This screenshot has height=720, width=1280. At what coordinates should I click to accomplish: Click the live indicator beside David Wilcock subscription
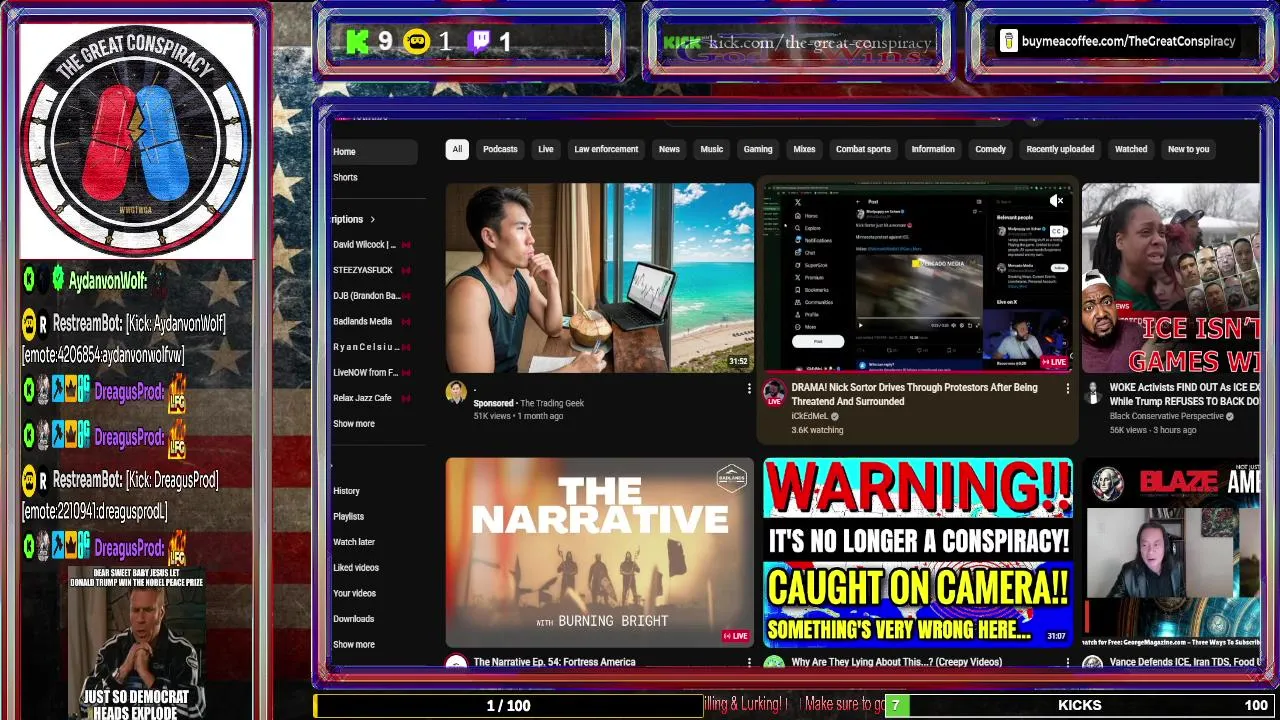pos(406,244)
